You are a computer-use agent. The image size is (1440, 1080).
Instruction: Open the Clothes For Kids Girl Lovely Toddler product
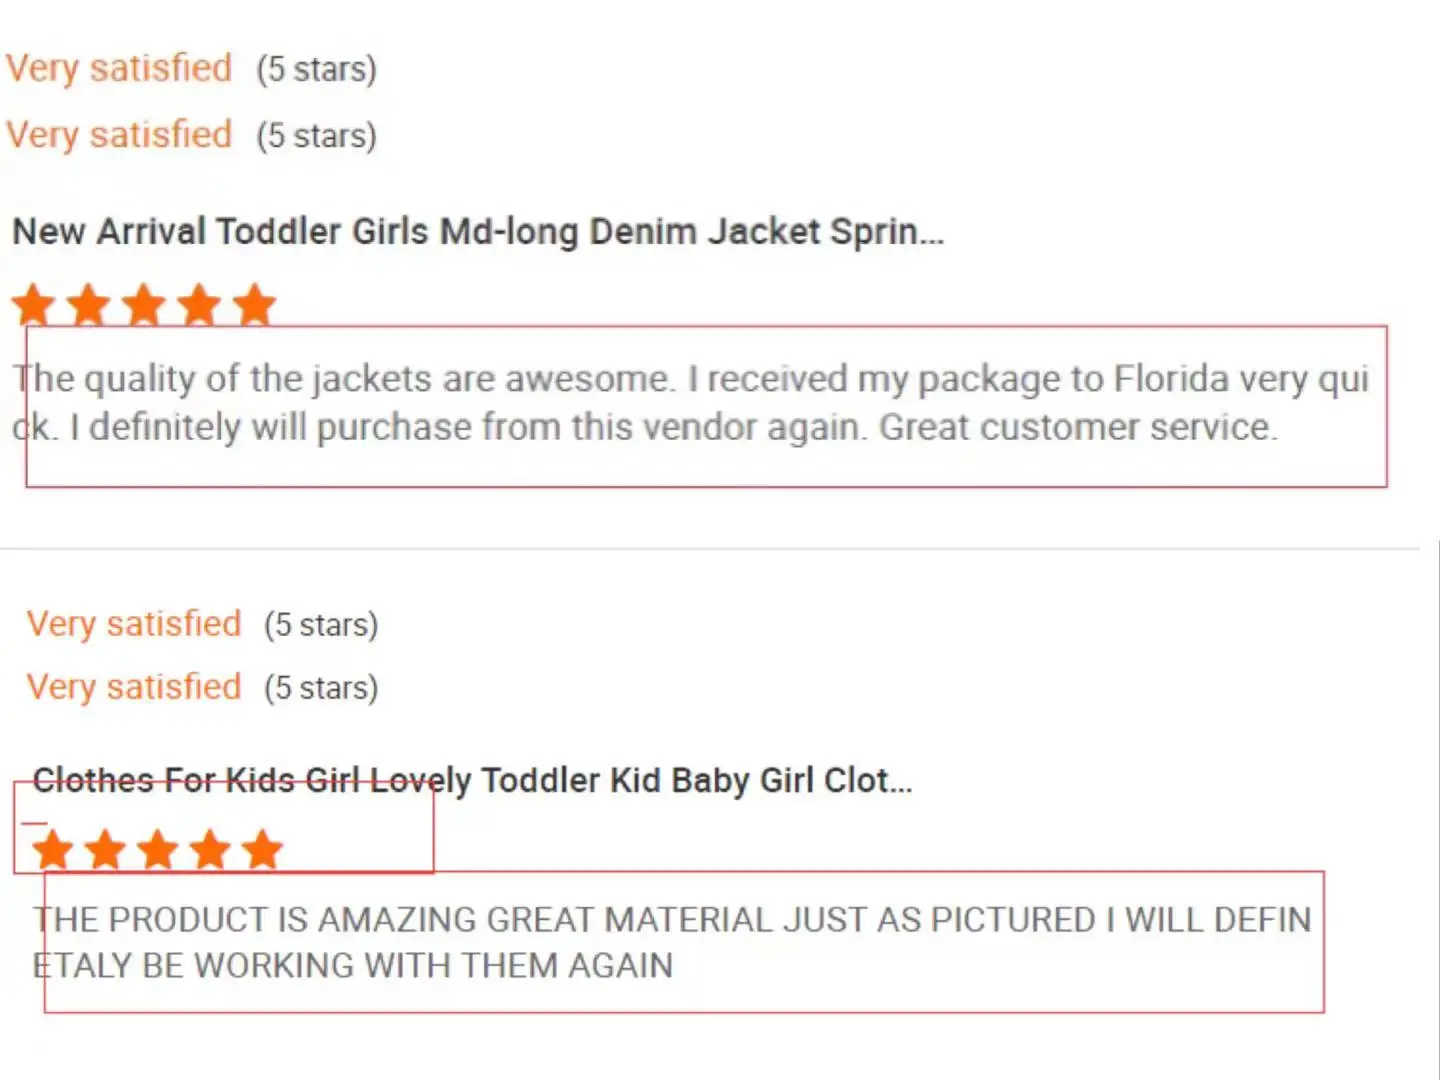click(472, 780)
